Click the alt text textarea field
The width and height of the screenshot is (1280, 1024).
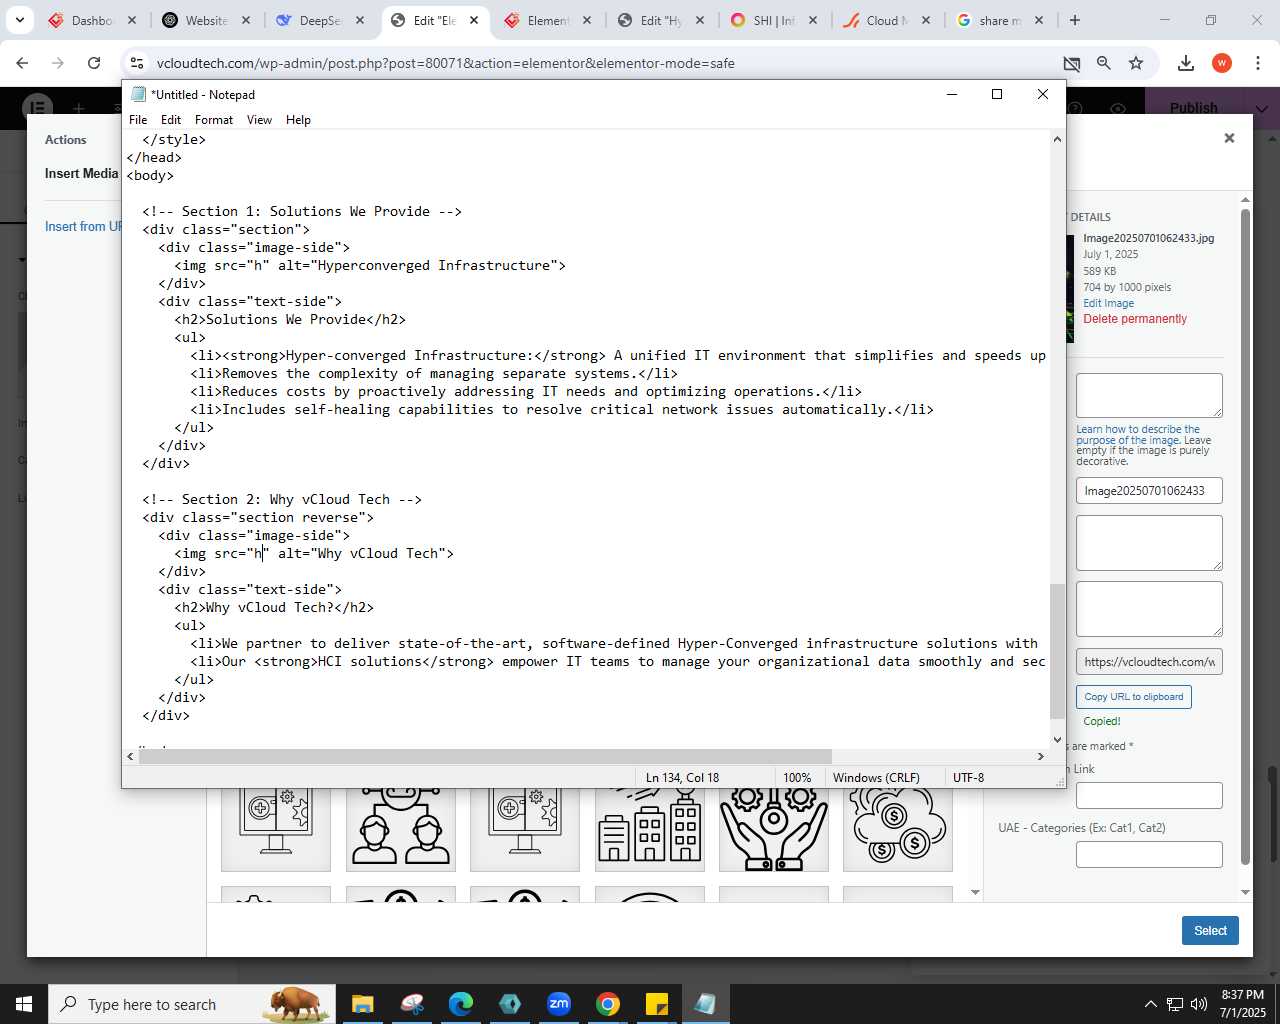coord(1149,395)
